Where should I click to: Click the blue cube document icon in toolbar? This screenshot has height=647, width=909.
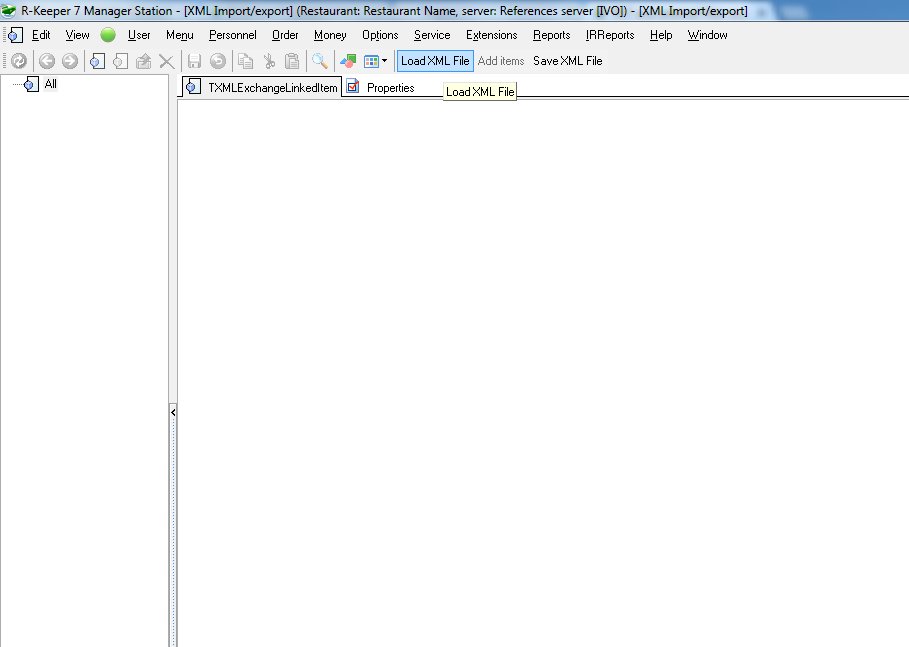97,61
